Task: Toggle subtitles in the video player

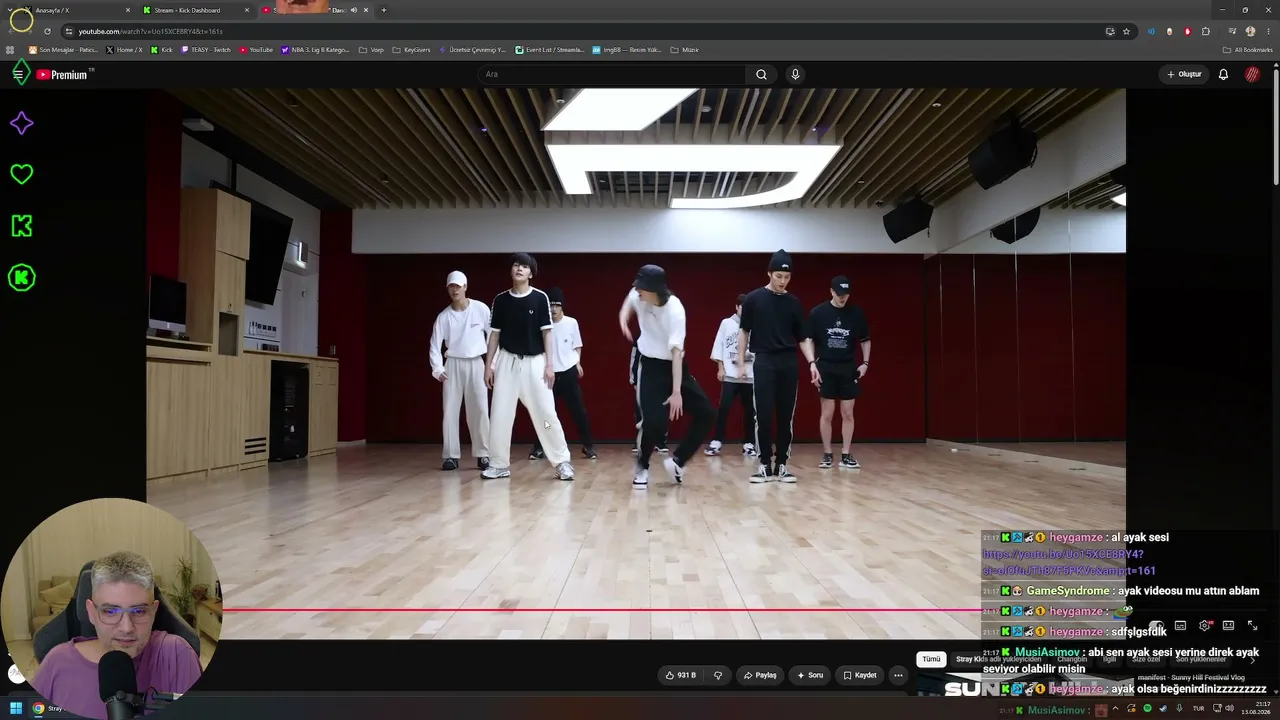Action: pos(1180,626)
